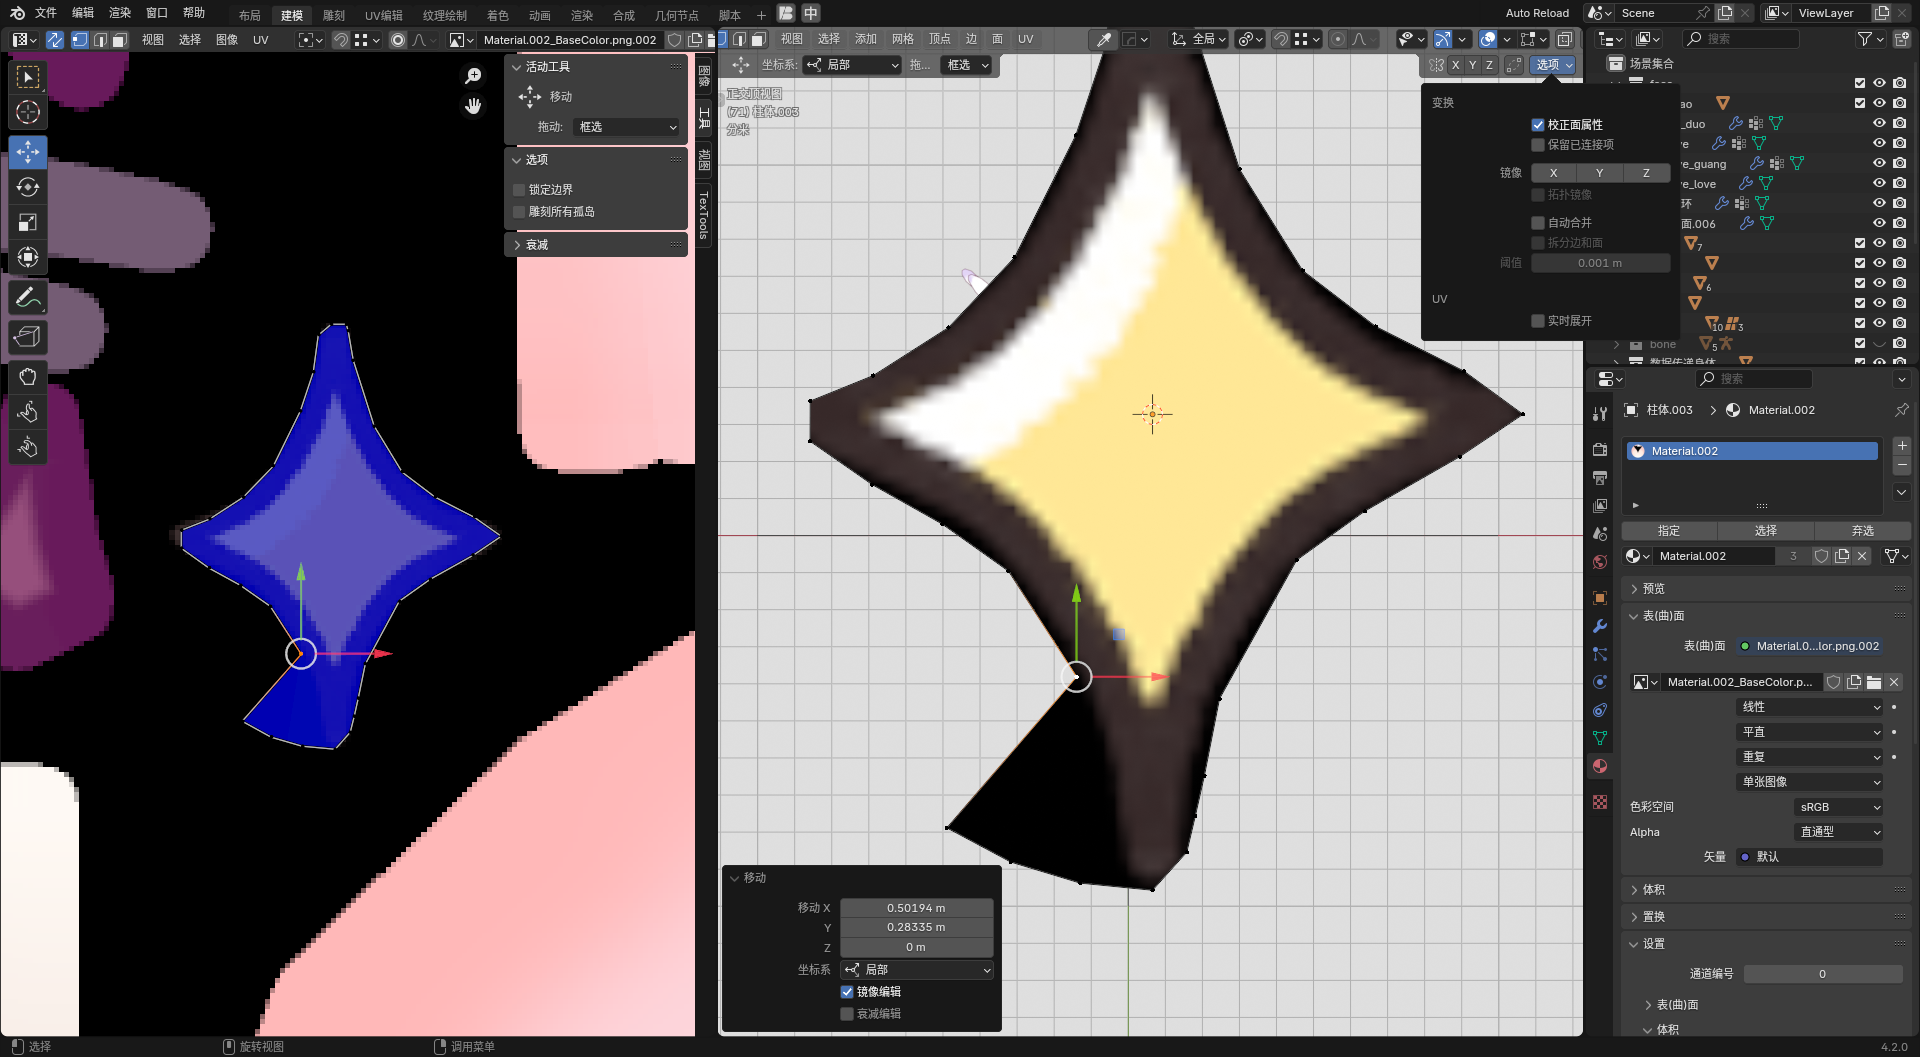This screenshot has height=1057, width=1920.
Task: Click the zoom magnifier icon in UV editor
Action: click(473, 76)
